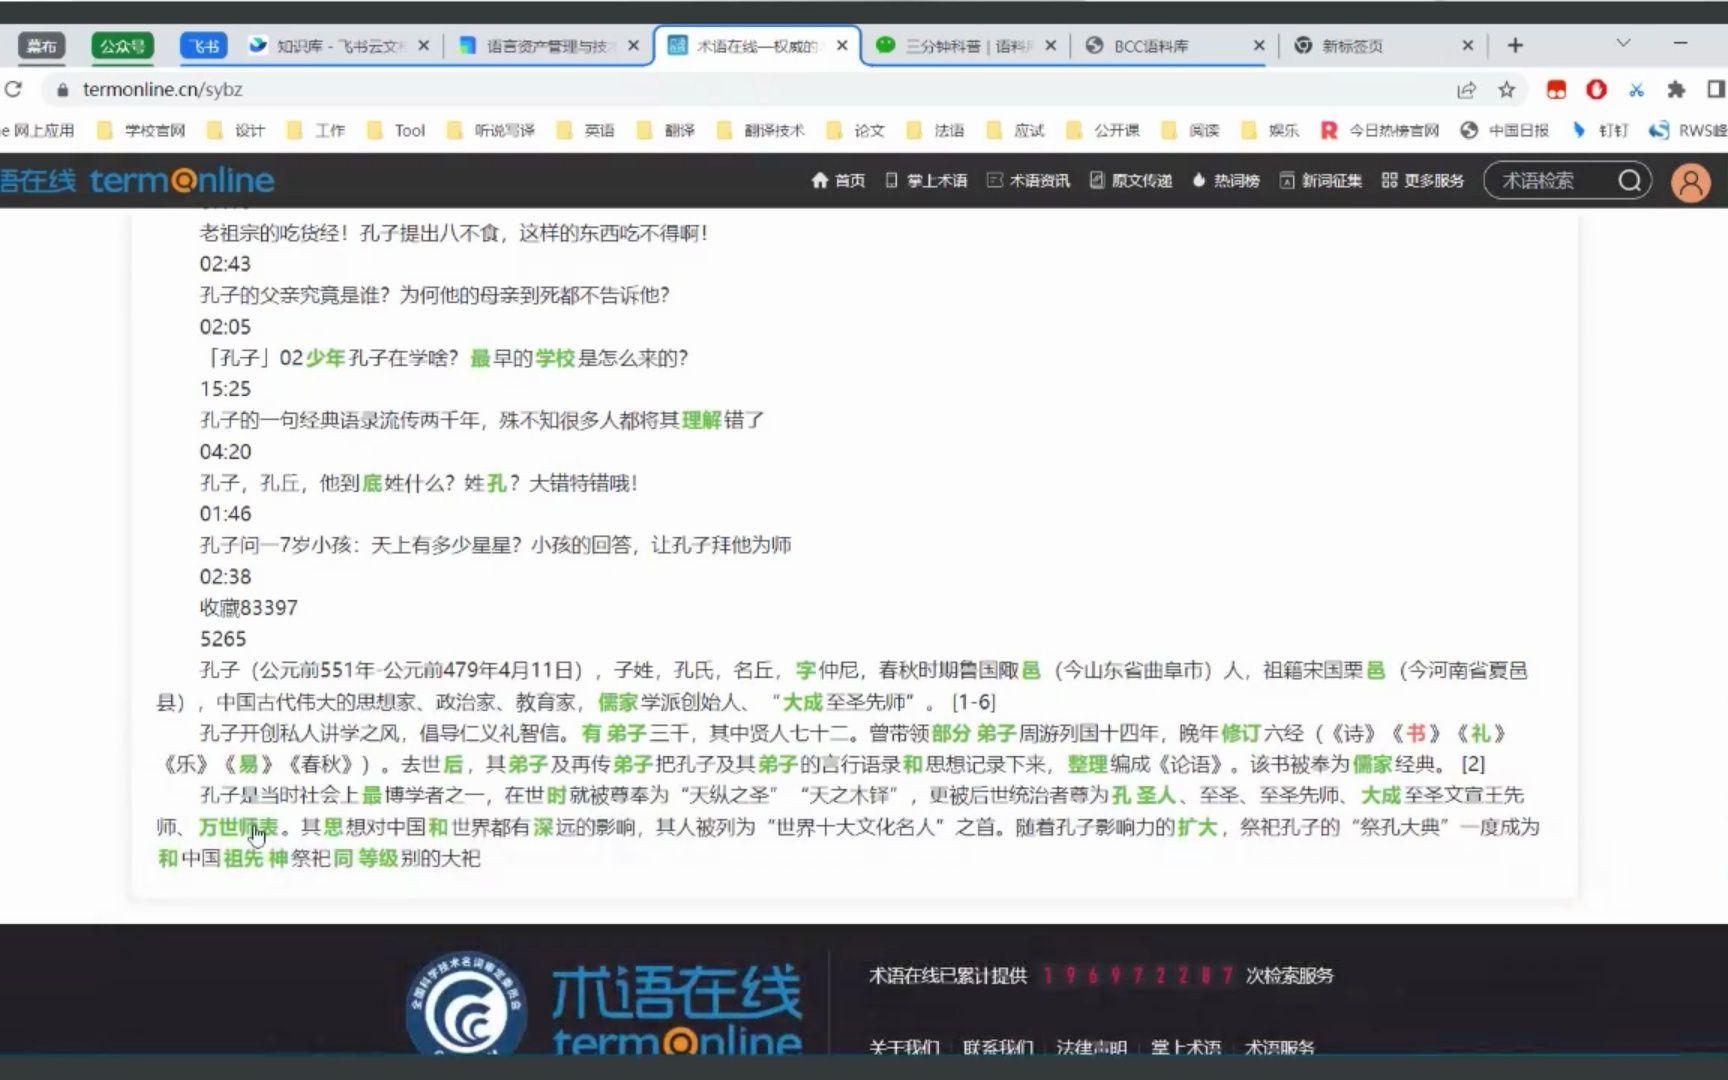Open the Tool bookmark folder
1728x1080 pixels.
(397, 131)
